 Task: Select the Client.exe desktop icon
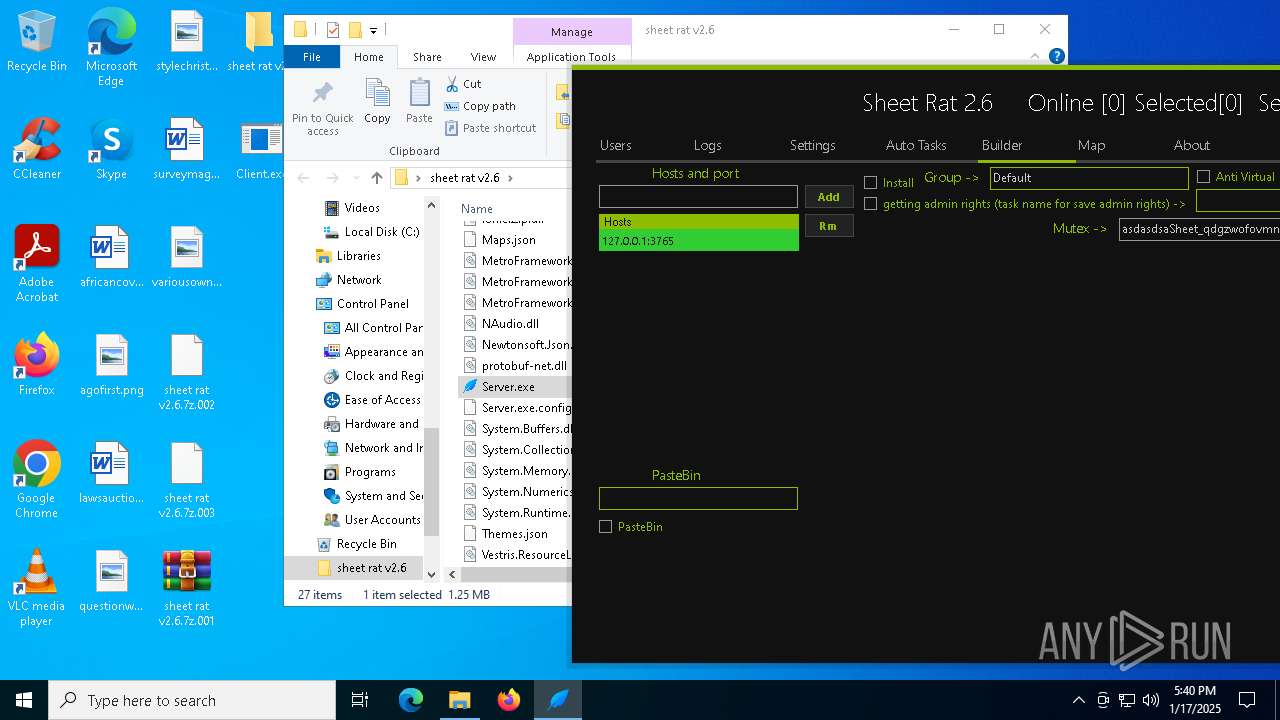(261, 149)
